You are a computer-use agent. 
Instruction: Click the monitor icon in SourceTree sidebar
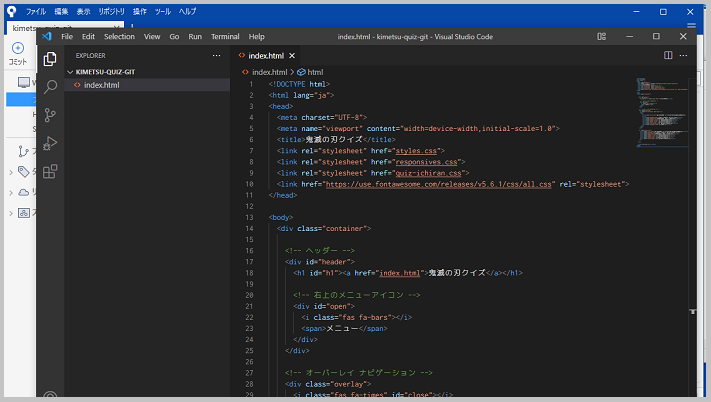tap(24, 82)
